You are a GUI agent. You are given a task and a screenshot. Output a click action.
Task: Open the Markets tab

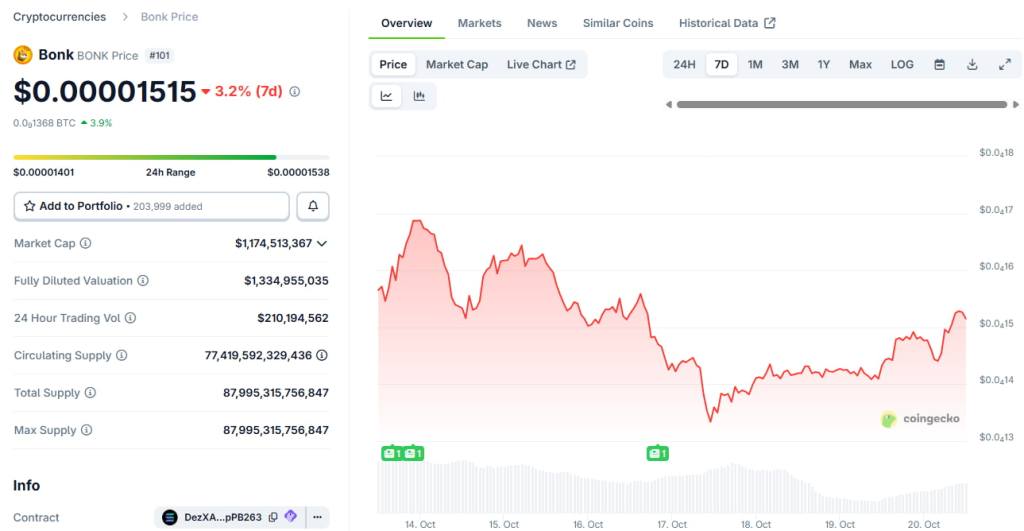(x=479, y=23)
